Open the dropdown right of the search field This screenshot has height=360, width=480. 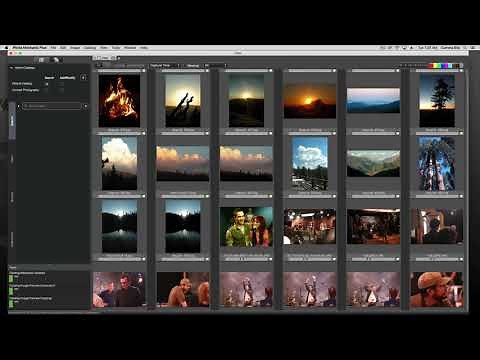[85, 106]
